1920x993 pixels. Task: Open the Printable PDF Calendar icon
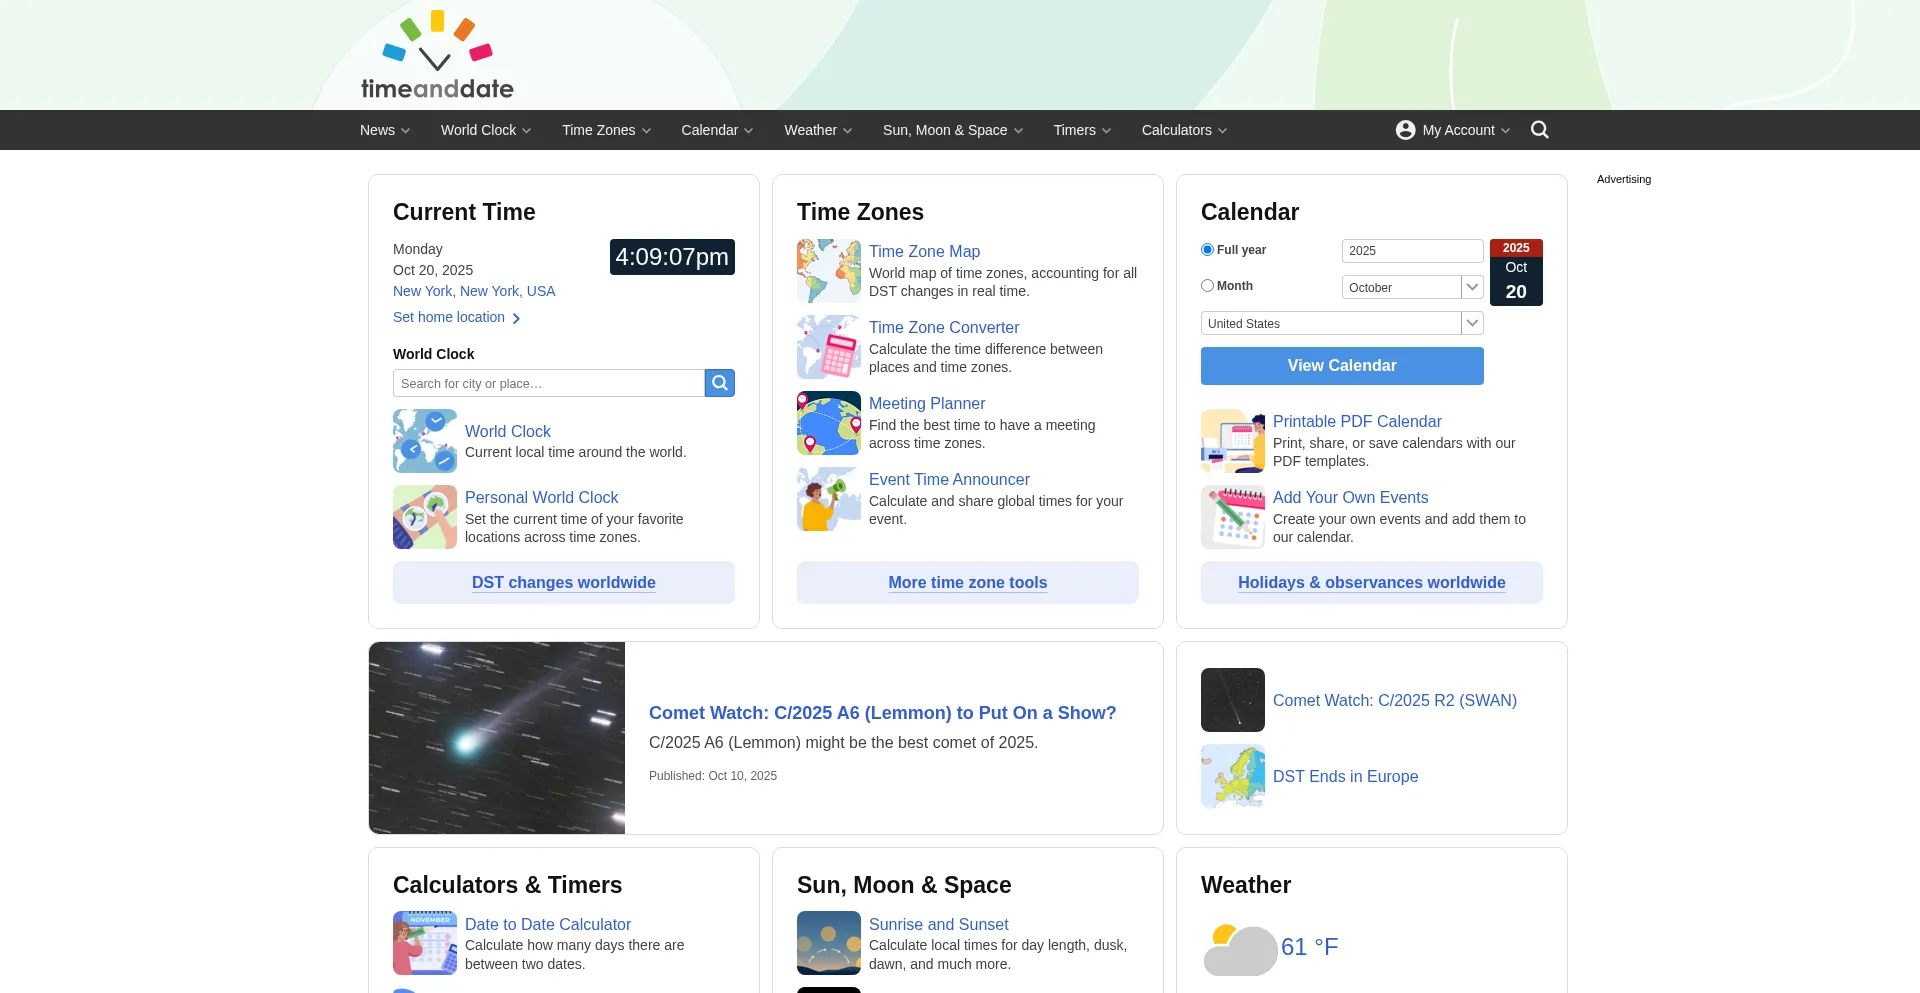(1232, 441)
